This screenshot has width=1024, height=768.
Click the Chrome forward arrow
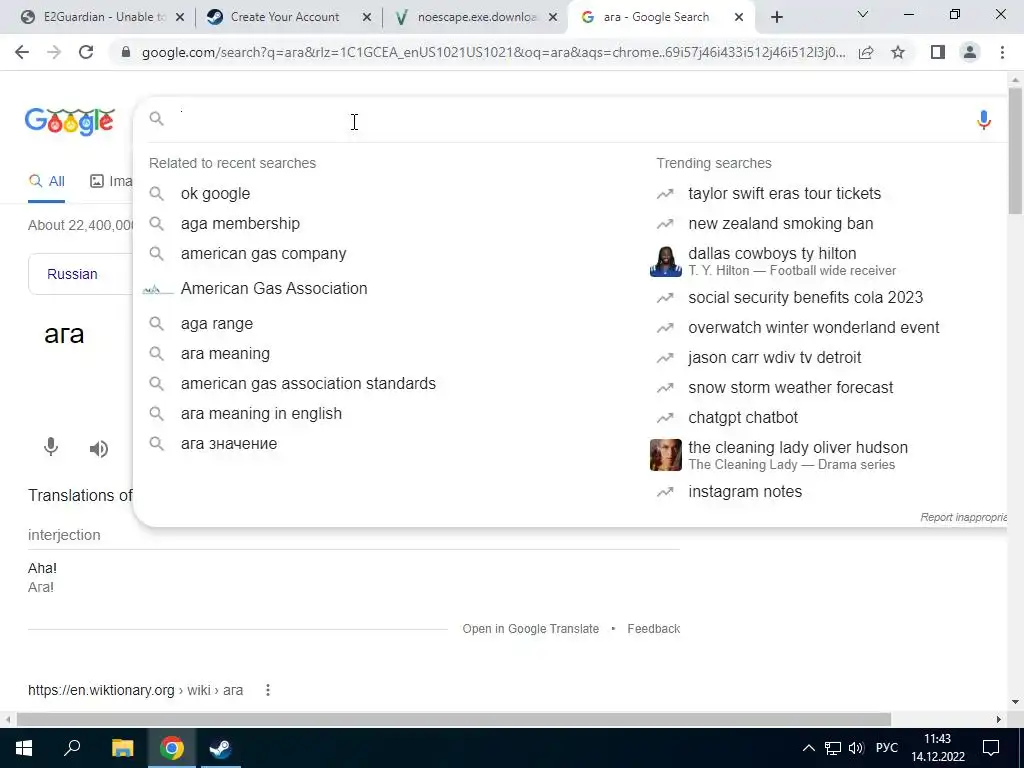coord(54,52)
